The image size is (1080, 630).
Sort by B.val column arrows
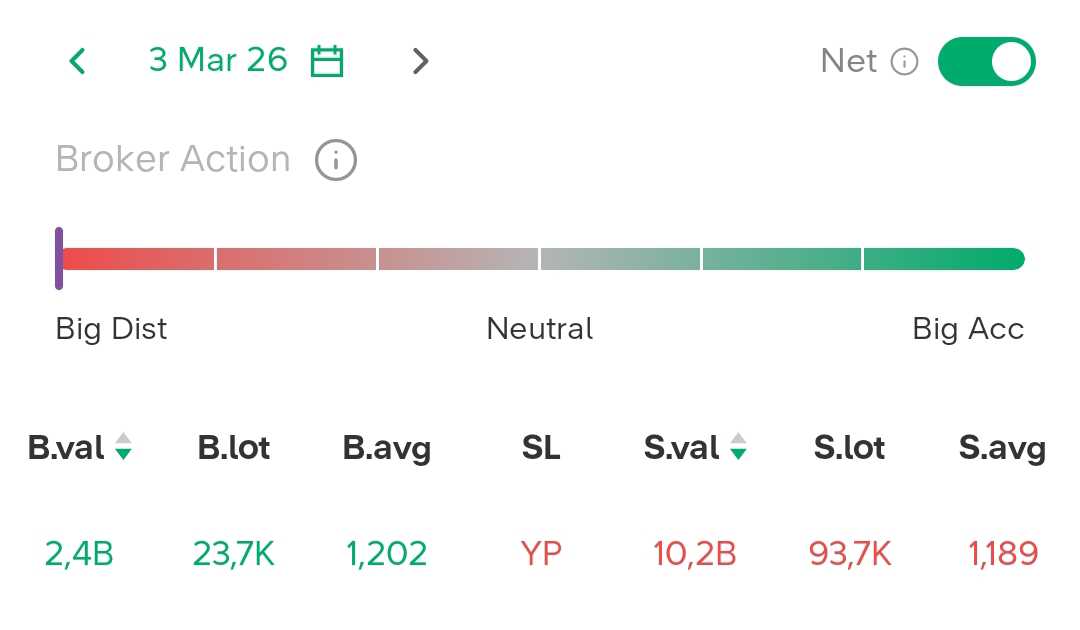point(123,447)
